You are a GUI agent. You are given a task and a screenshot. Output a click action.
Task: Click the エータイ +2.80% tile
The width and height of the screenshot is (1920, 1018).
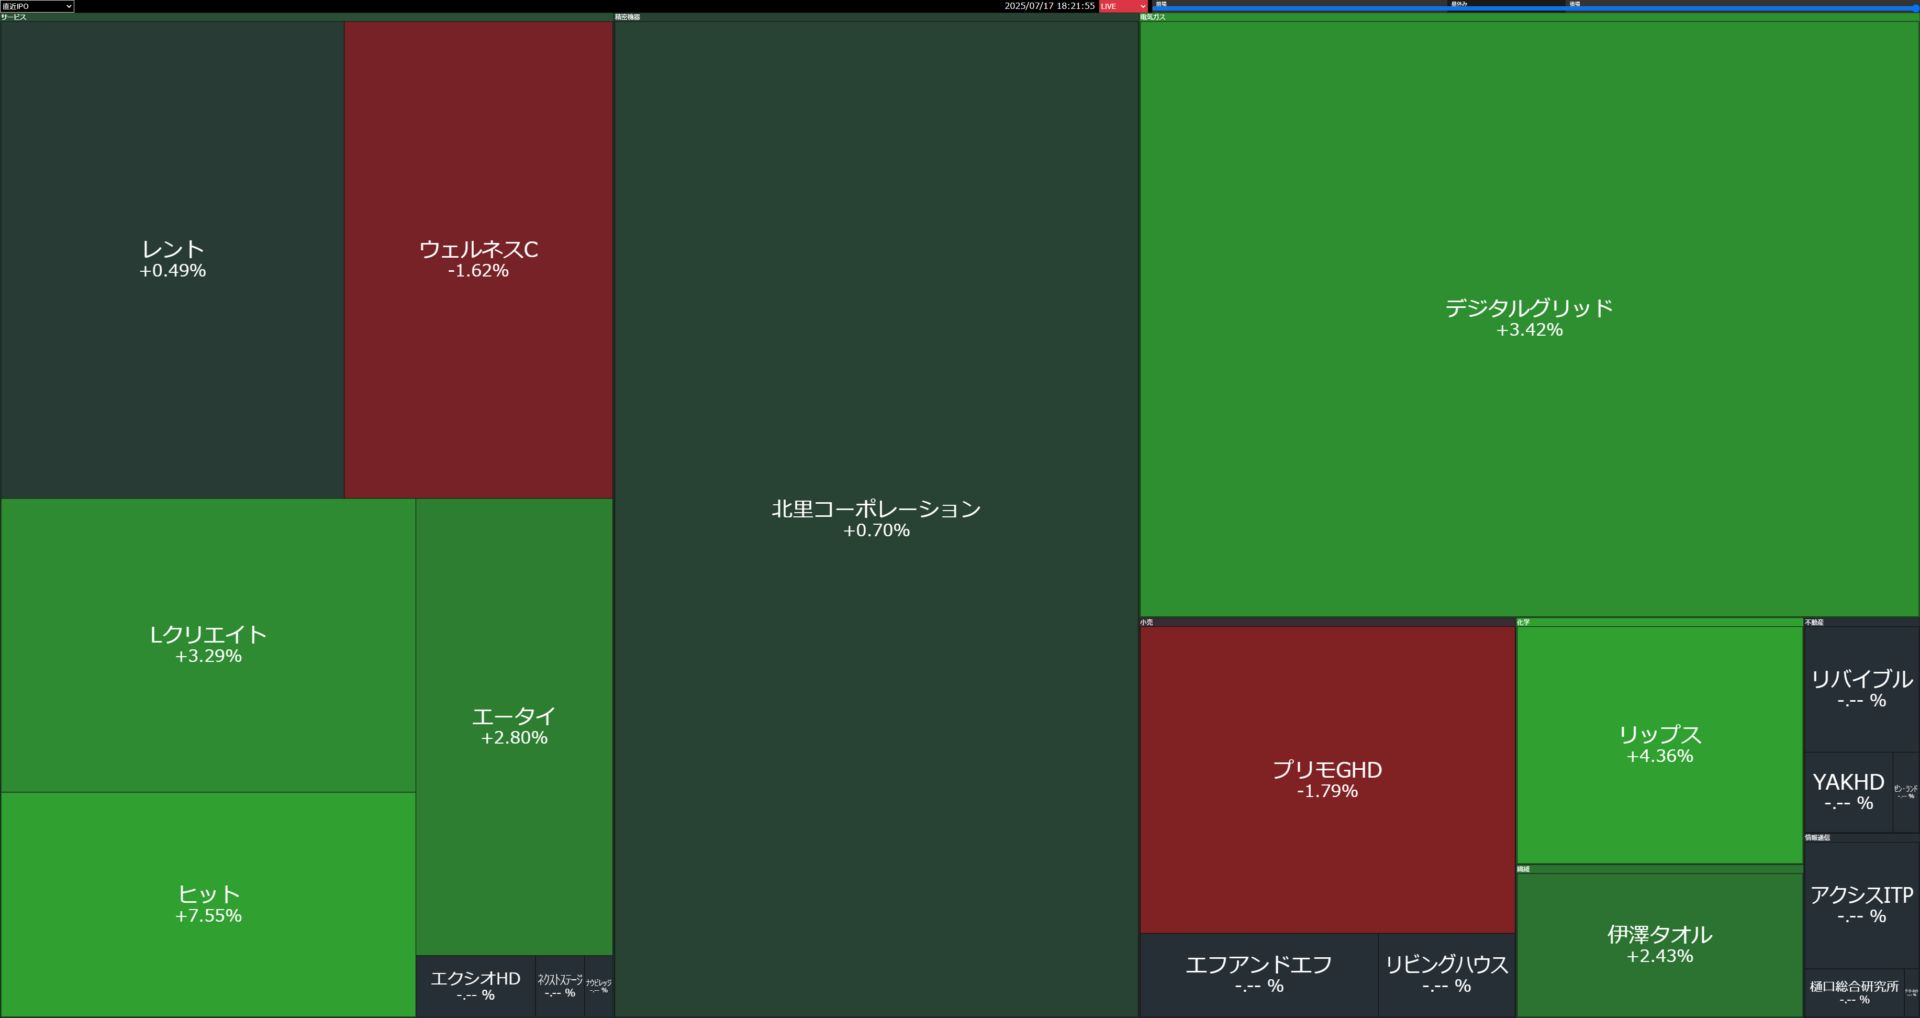[514, 727]
